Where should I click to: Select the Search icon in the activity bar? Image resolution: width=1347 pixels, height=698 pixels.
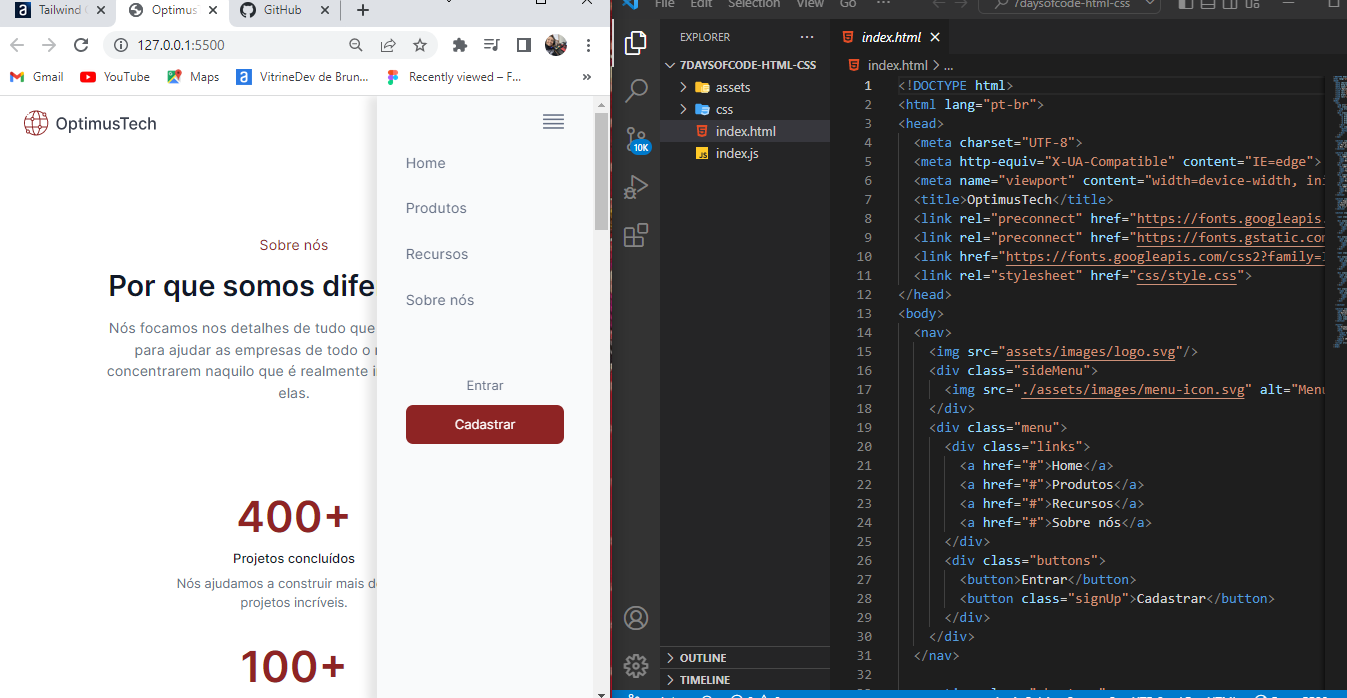click(x=636, y=90)
